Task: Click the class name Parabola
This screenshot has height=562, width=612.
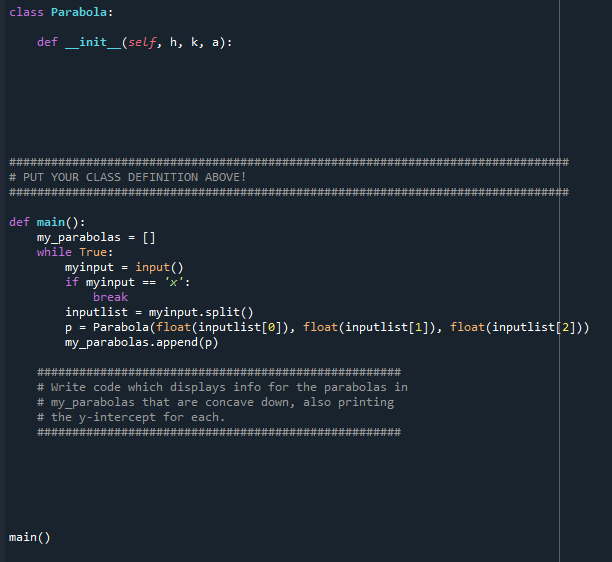Action: [79, 12]
